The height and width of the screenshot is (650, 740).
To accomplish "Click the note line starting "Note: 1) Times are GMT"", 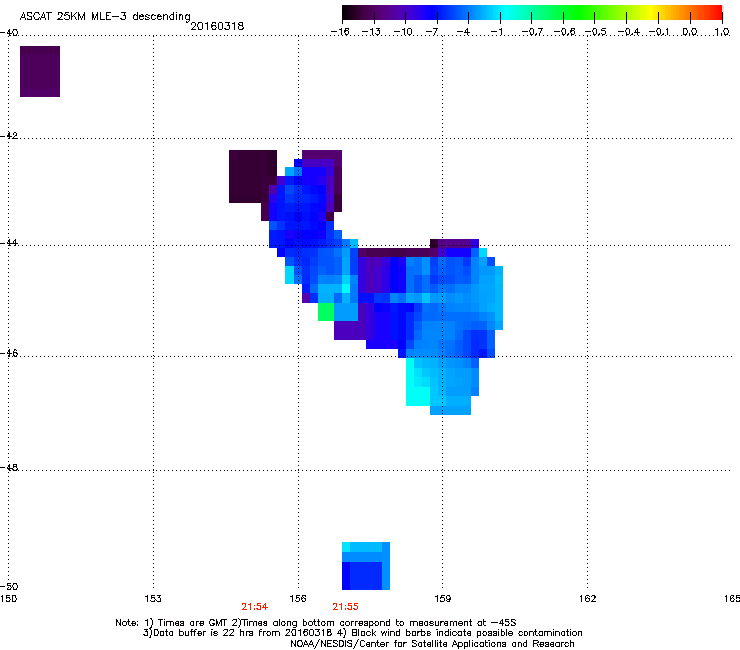I will coord(316,623).
